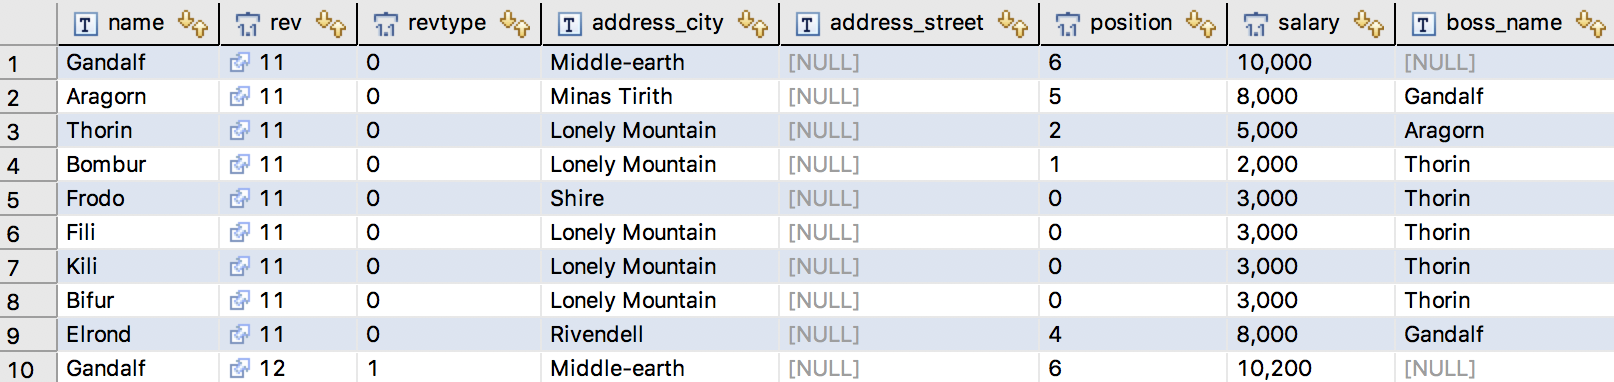Select the revtype column header
The height and width of the screenshot is (382, 1614).
[449, 23]
